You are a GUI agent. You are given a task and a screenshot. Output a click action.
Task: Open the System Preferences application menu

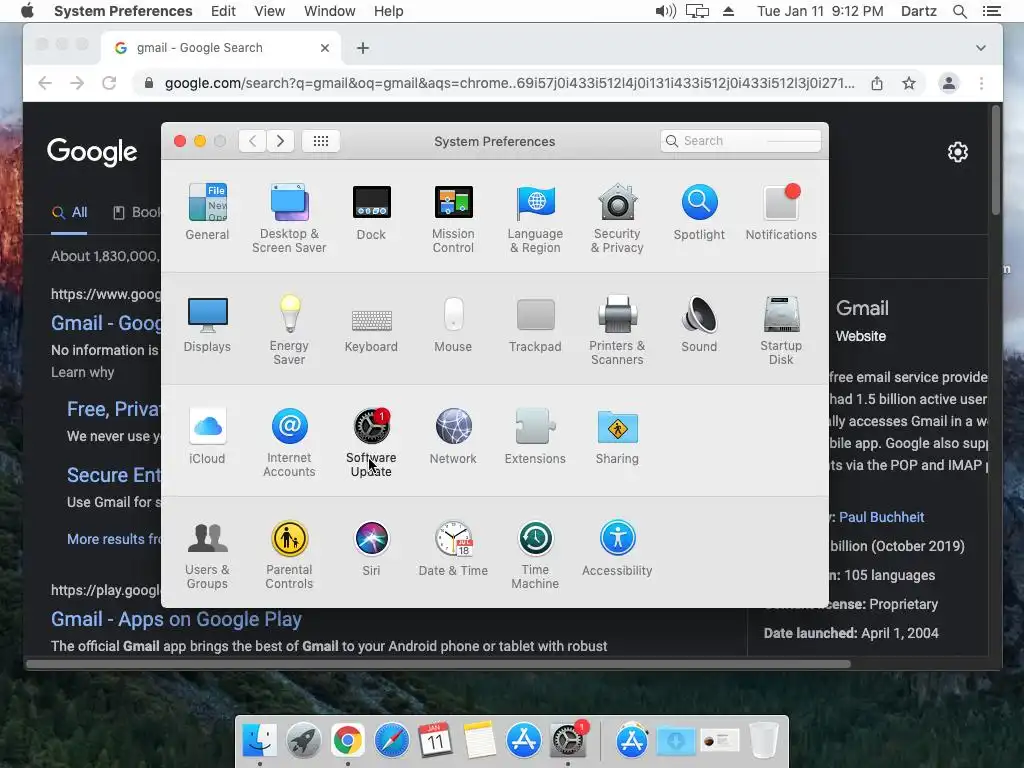(x=123, y=11)
